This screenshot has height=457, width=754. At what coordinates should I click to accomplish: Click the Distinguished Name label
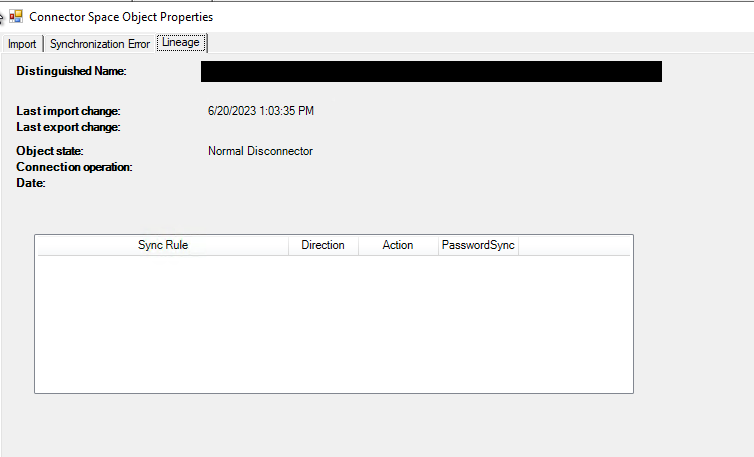tap(71, 71)
